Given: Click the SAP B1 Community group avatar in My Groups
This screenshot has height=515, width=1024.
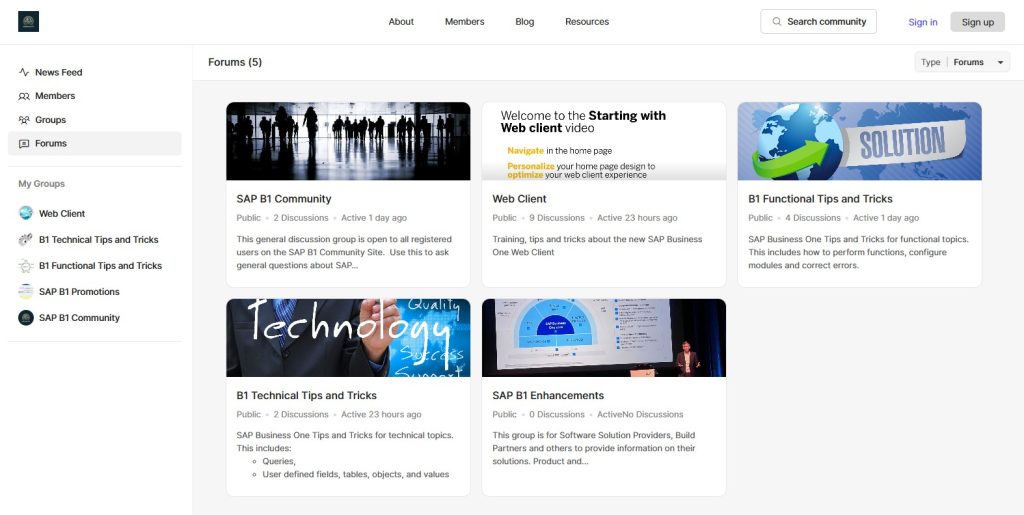Looking at the screenshot, I should point(25,318).
